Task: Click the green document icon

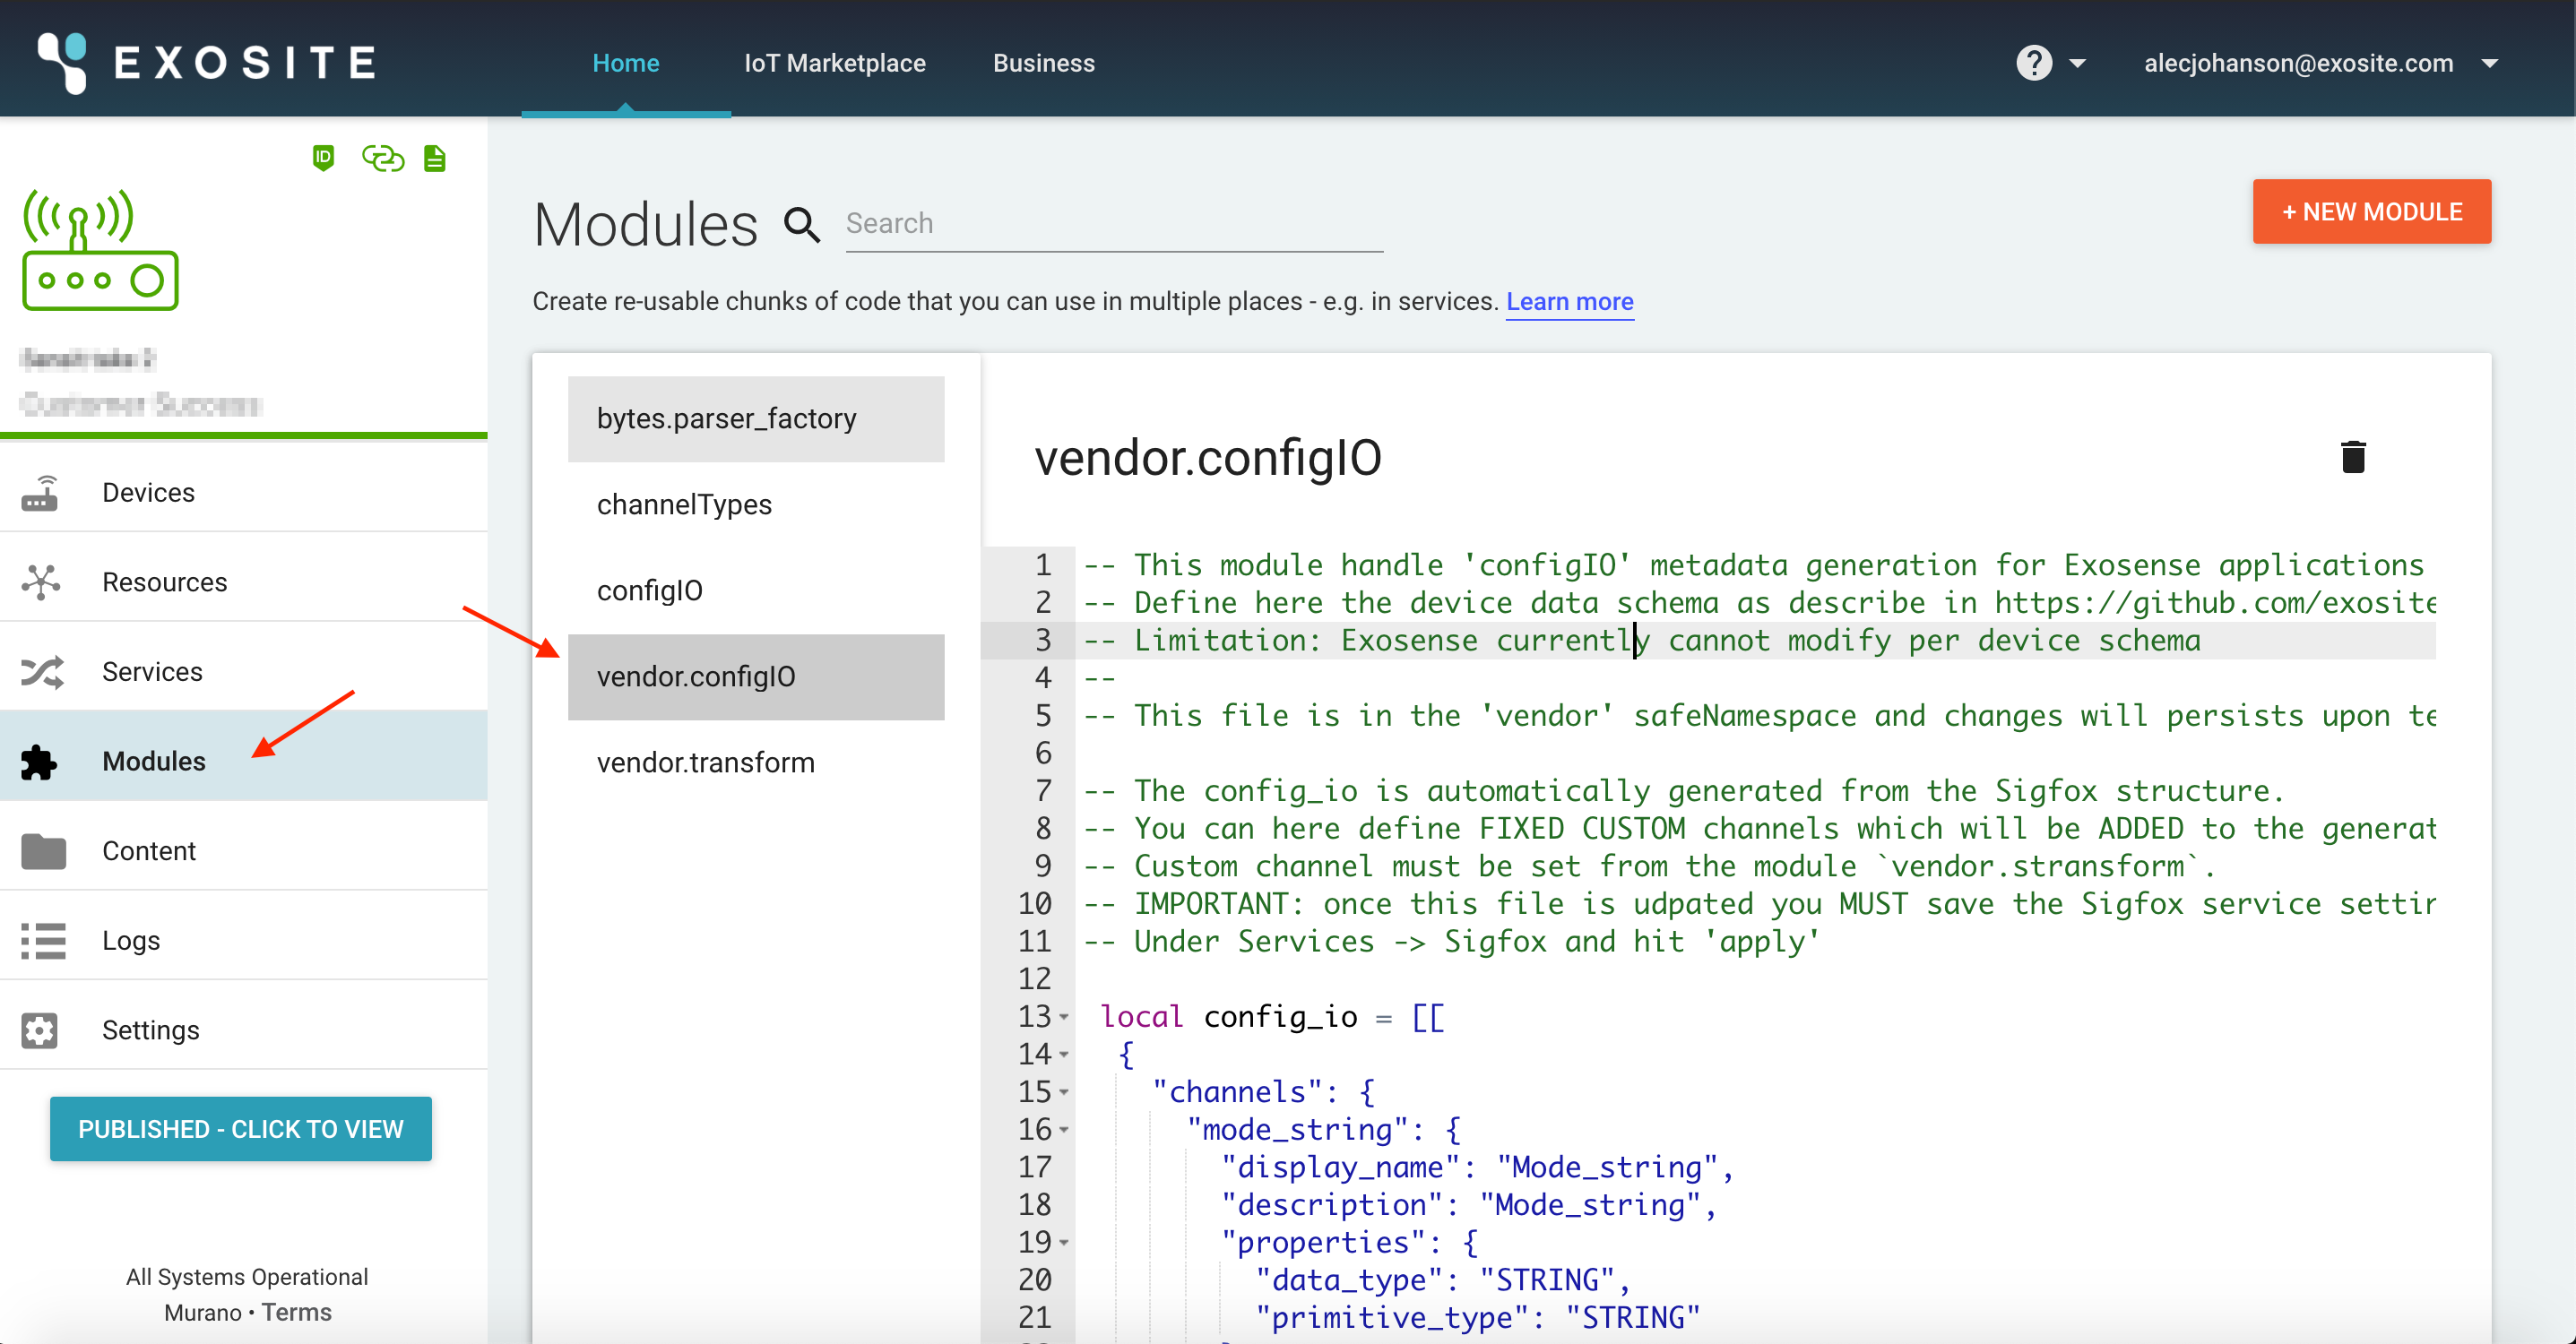Action: (434, 158)
